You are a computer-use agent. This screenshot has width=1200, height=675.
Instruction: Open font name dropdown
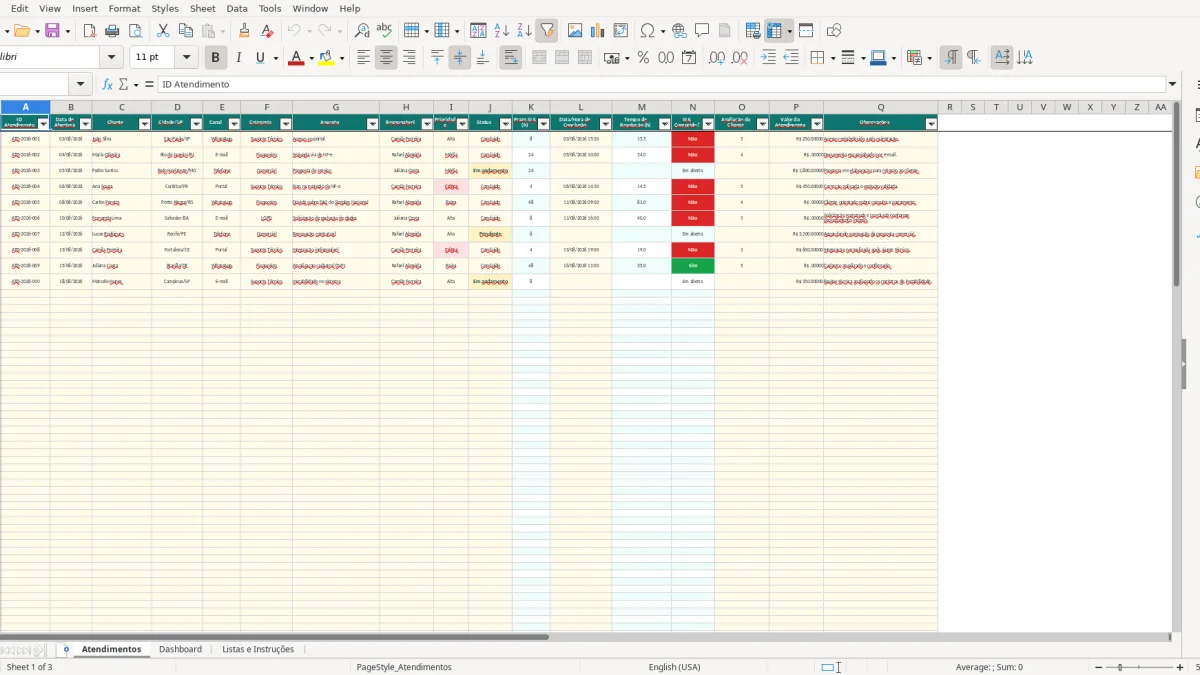coord(112,58)
